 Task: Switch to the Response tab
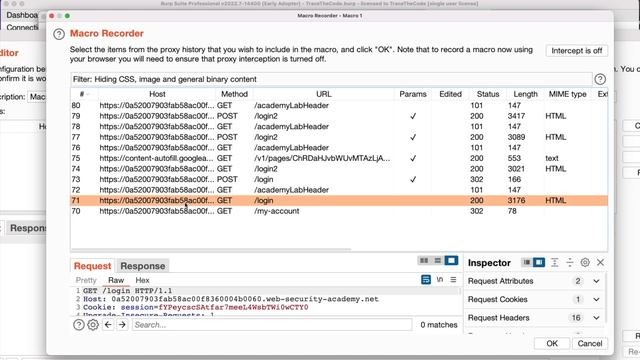pos(142,266)
